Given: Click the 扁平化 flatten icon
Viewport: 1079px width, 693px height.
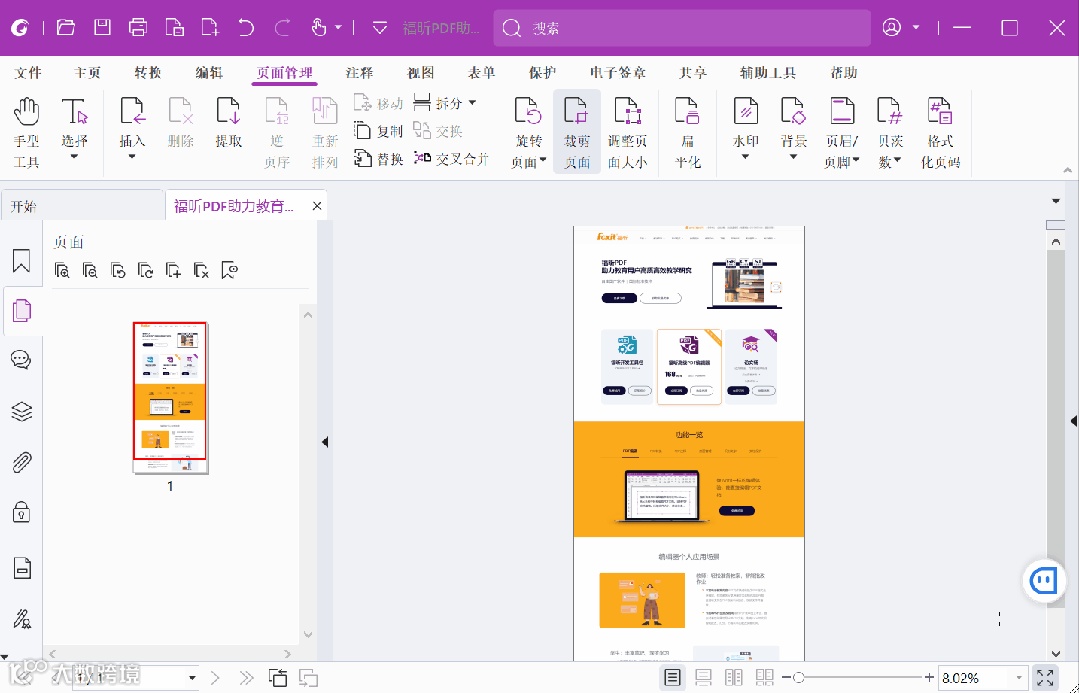Looking at the screenshot, I should tap(687, 131).
